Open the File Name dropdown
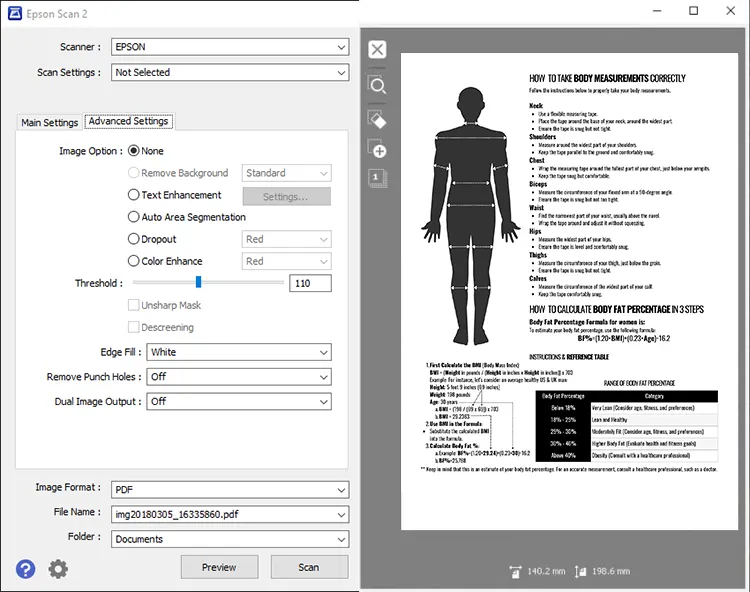Image resolution: width=750 pixels, height=592 pixels. [230, 515]
